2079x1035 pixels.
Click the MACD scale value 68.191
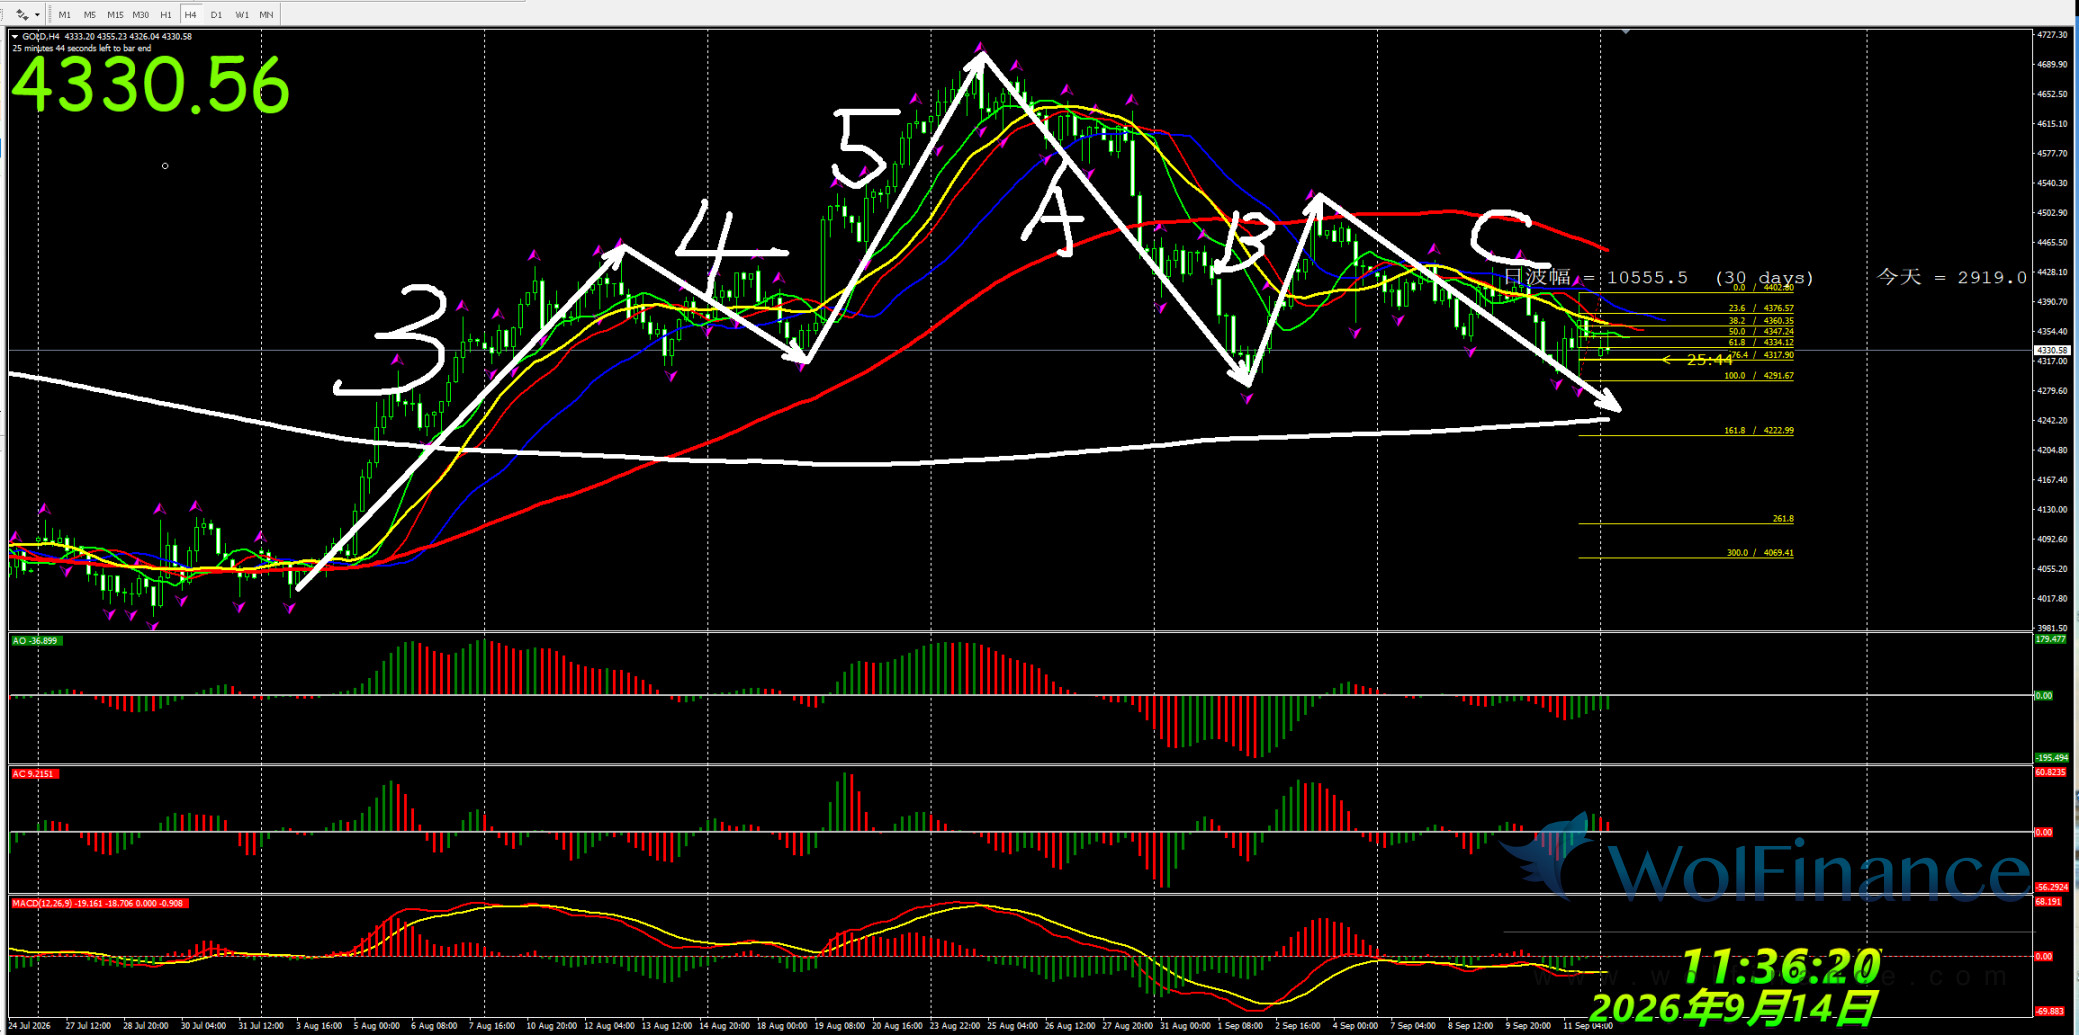click(2048, 902)
